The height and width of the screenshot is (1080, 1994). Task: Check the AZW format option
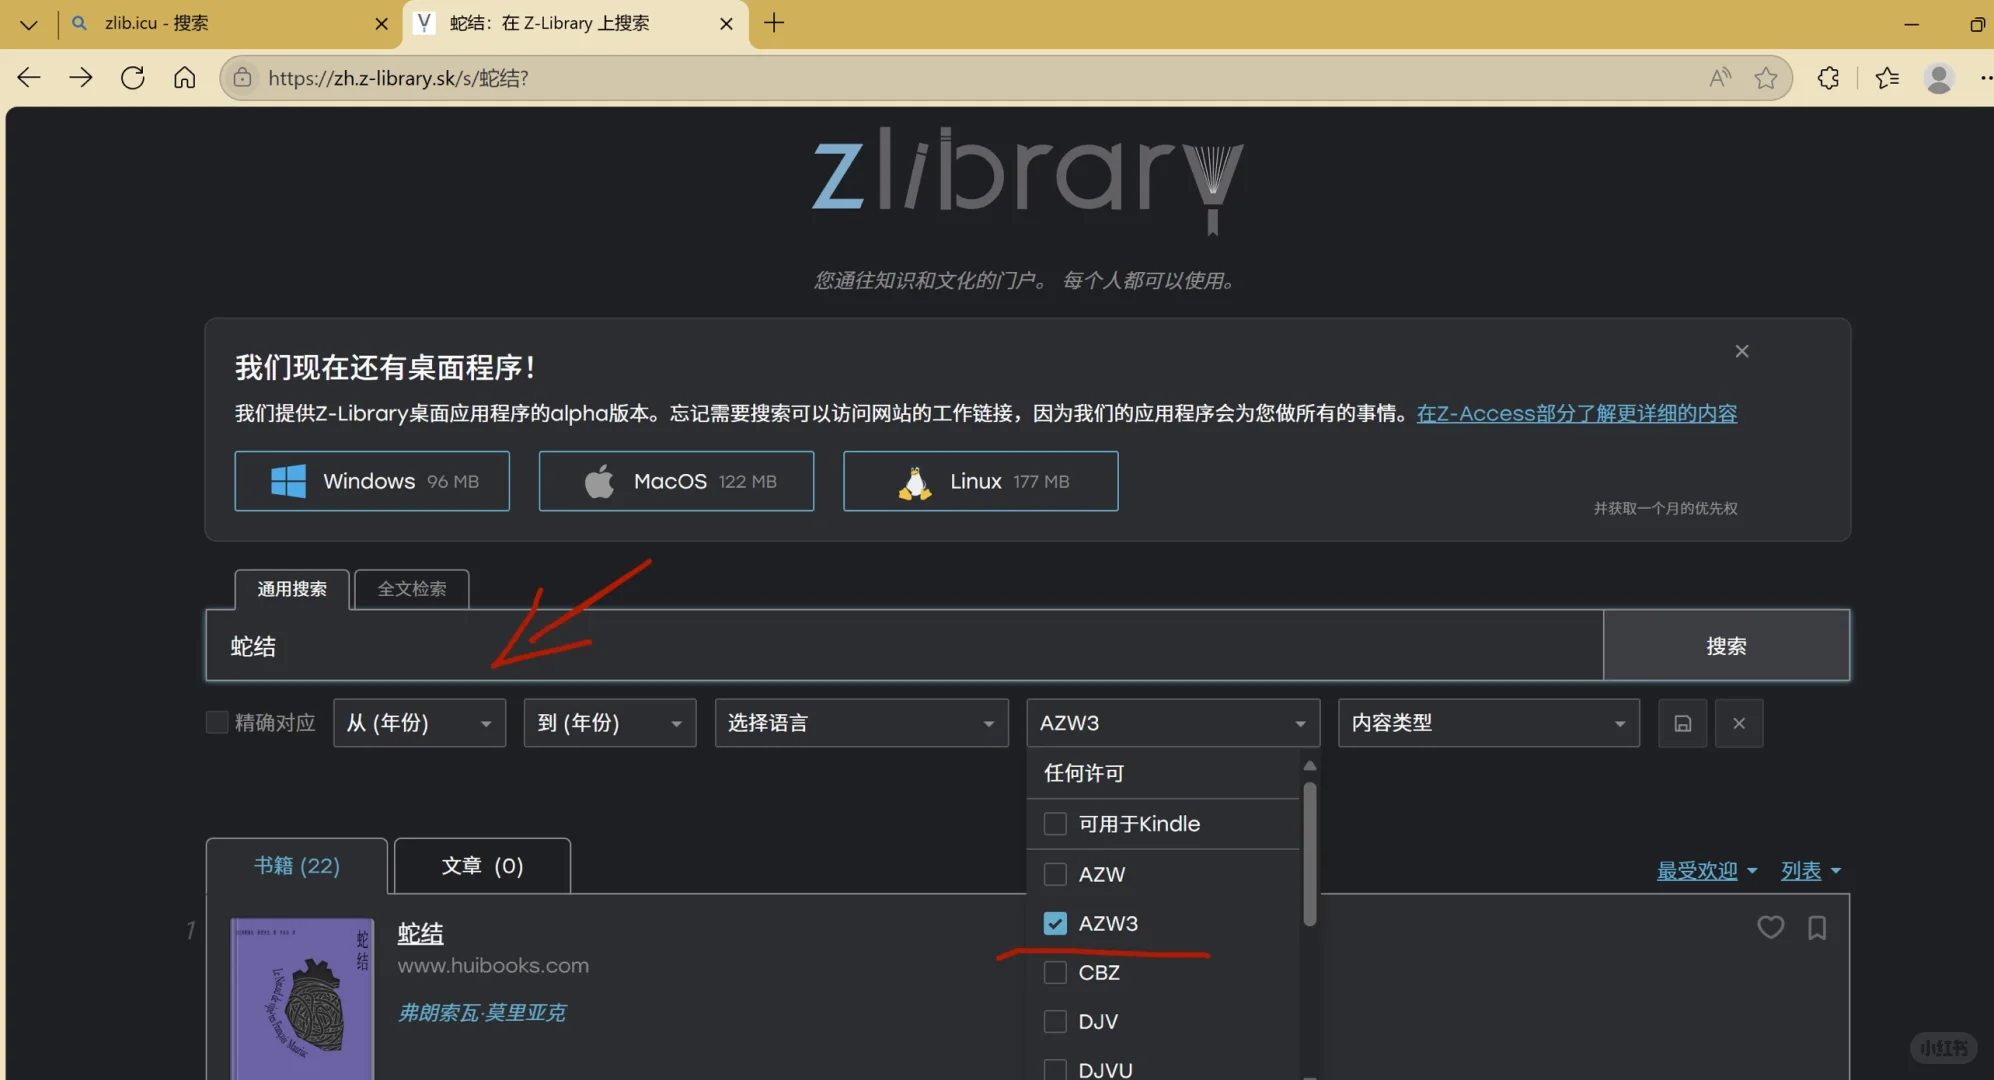coord(1055,874)
